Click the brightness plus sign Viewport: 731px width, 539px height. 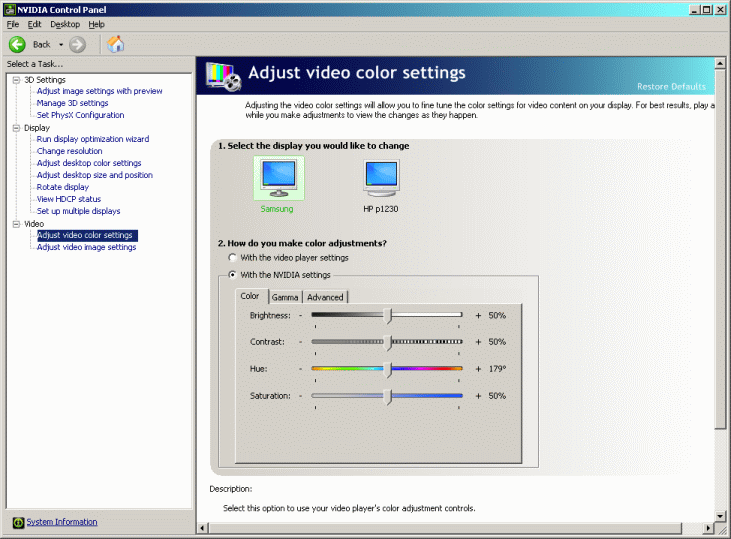pyautogui.click(x=478, y=316)
